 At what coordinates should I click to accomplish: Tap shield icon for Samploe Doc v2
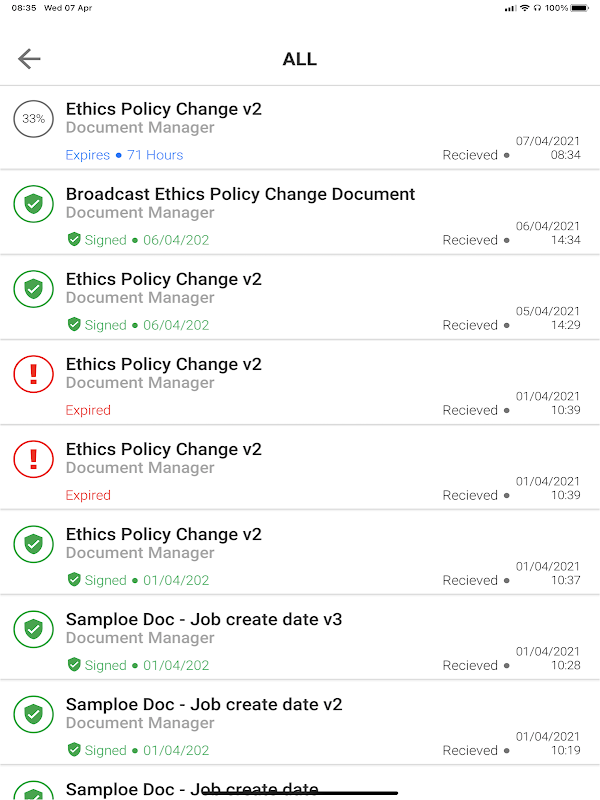[34, 714]
